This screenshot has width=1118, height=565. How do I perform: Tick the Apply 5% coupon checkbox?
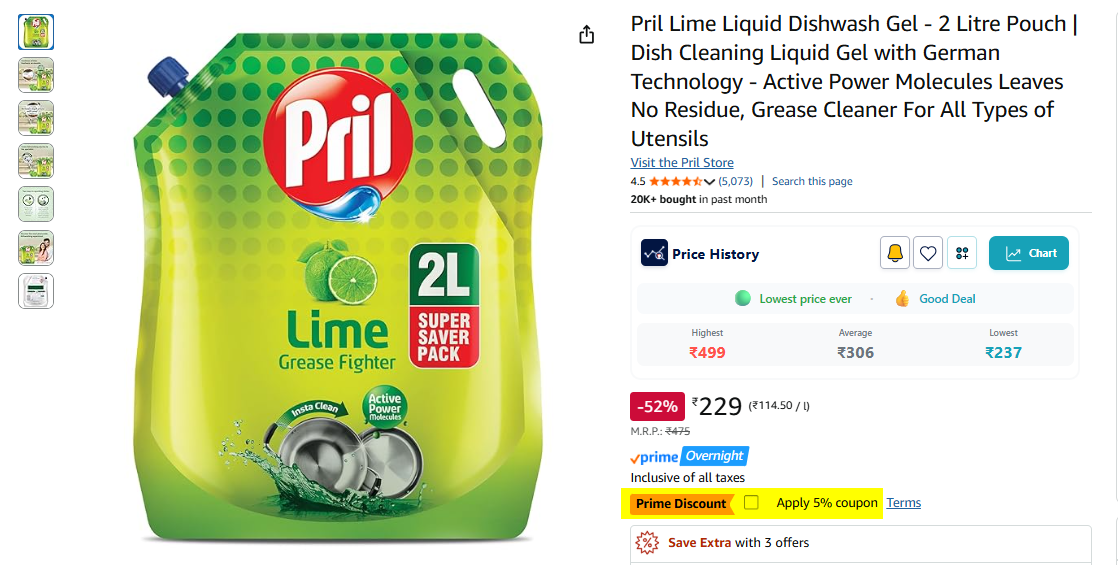pyautogui.click(x=751, y=502)
